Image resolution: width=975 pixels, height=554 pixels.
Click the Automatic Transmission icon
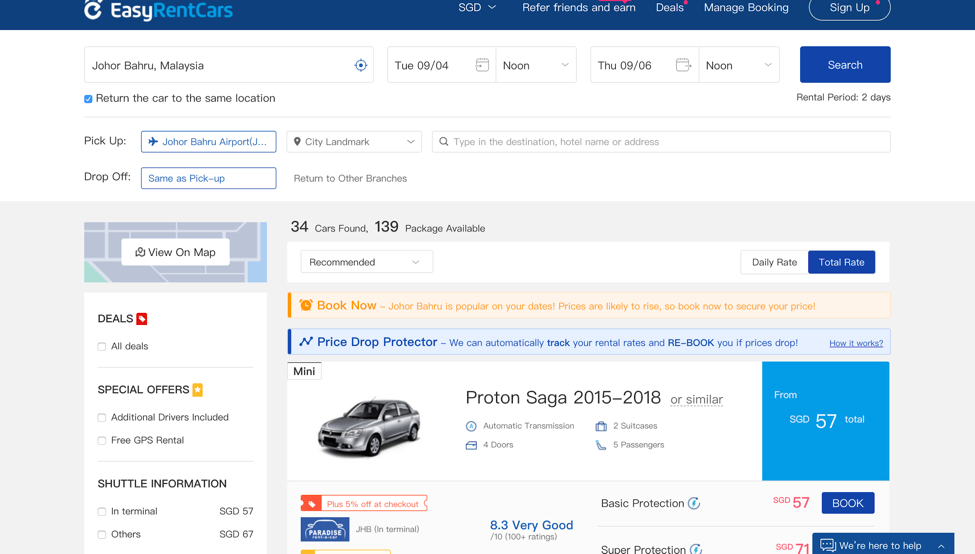[471, 426]
